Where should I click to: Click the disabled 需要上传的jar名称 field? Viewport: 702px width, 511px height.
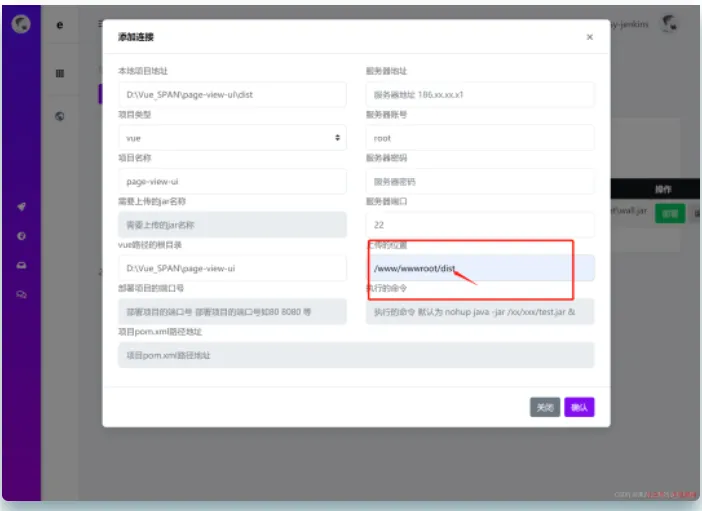click(x=232, y=225)
